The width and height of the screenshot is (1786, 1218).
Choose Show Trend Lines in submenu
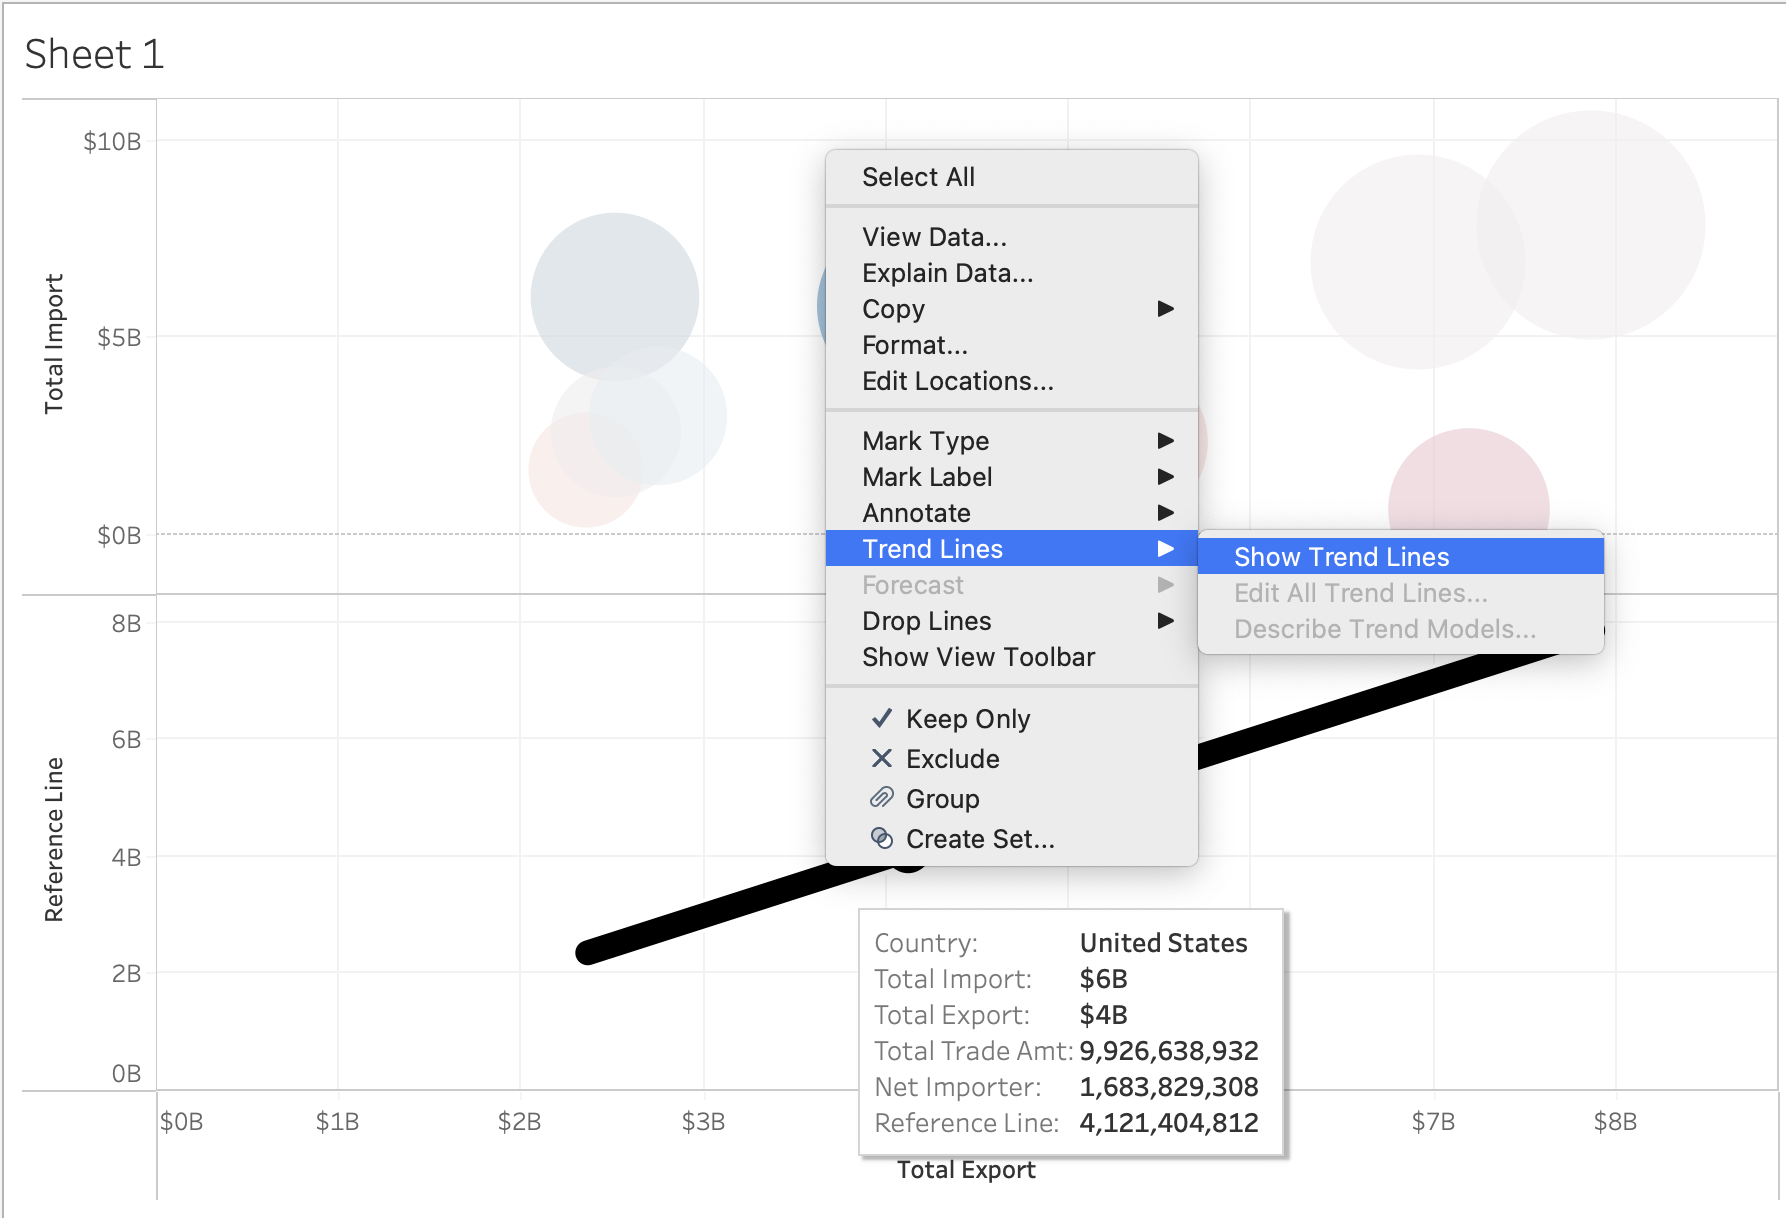point(1341,557)
